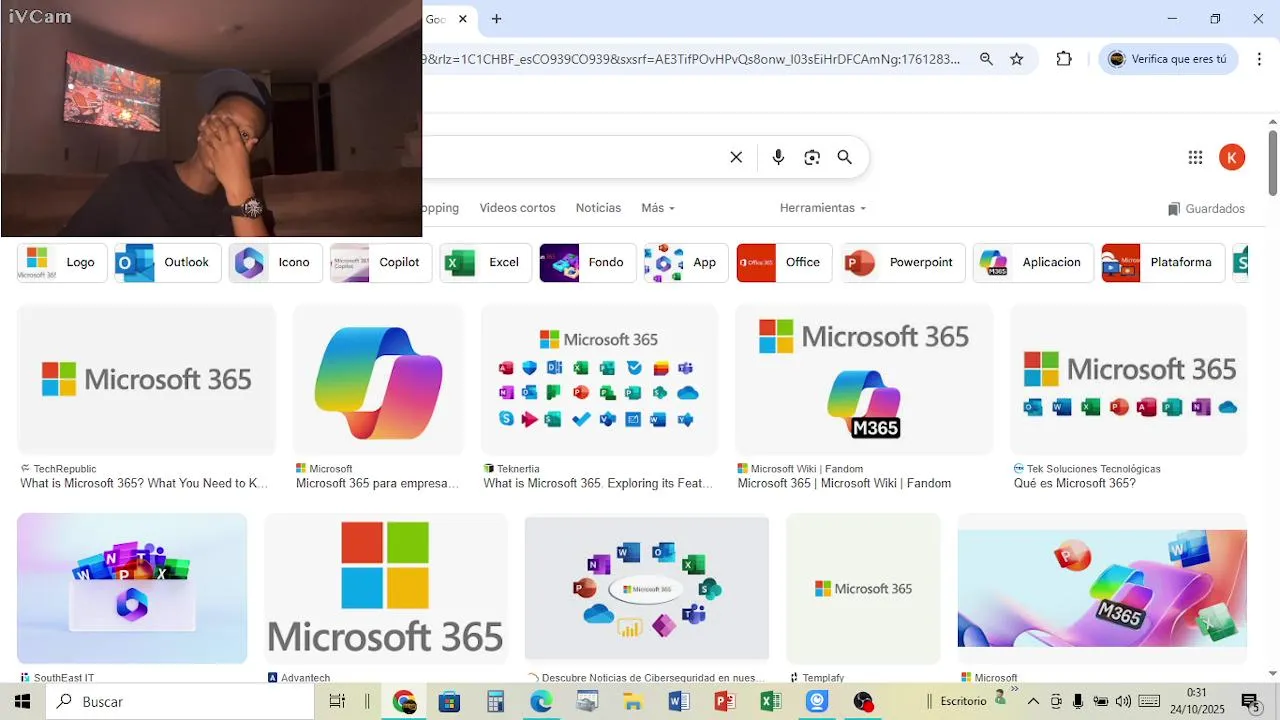
Task: Select the Icono filter chip
Action: pos(276,262)
